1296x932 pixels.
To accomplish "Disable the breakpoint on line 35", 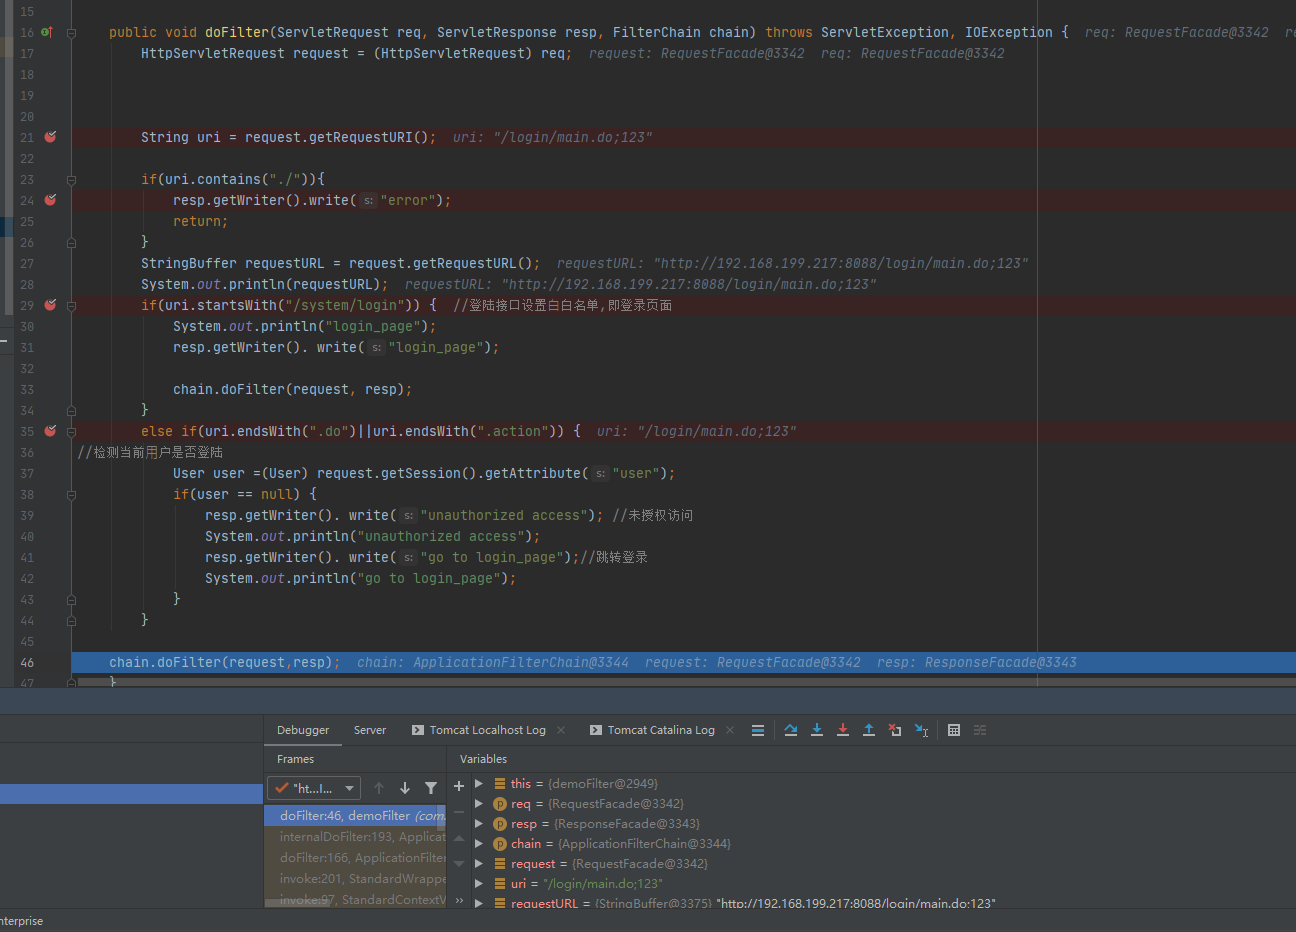I will click(50, 431).
